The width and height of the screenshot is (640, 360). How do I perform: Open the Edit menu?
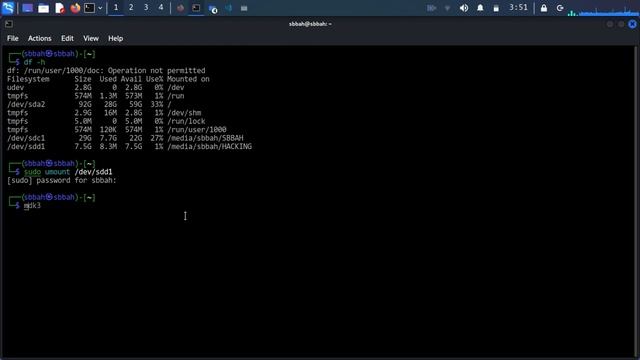coord(67,38)
